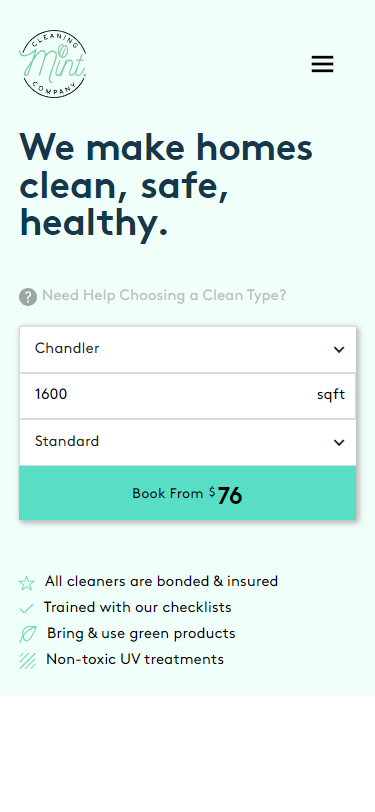The height and width of the screenshot is (812, 375).
Task: Click the Mint Cleaning Company logo
Action: point(53,64)
